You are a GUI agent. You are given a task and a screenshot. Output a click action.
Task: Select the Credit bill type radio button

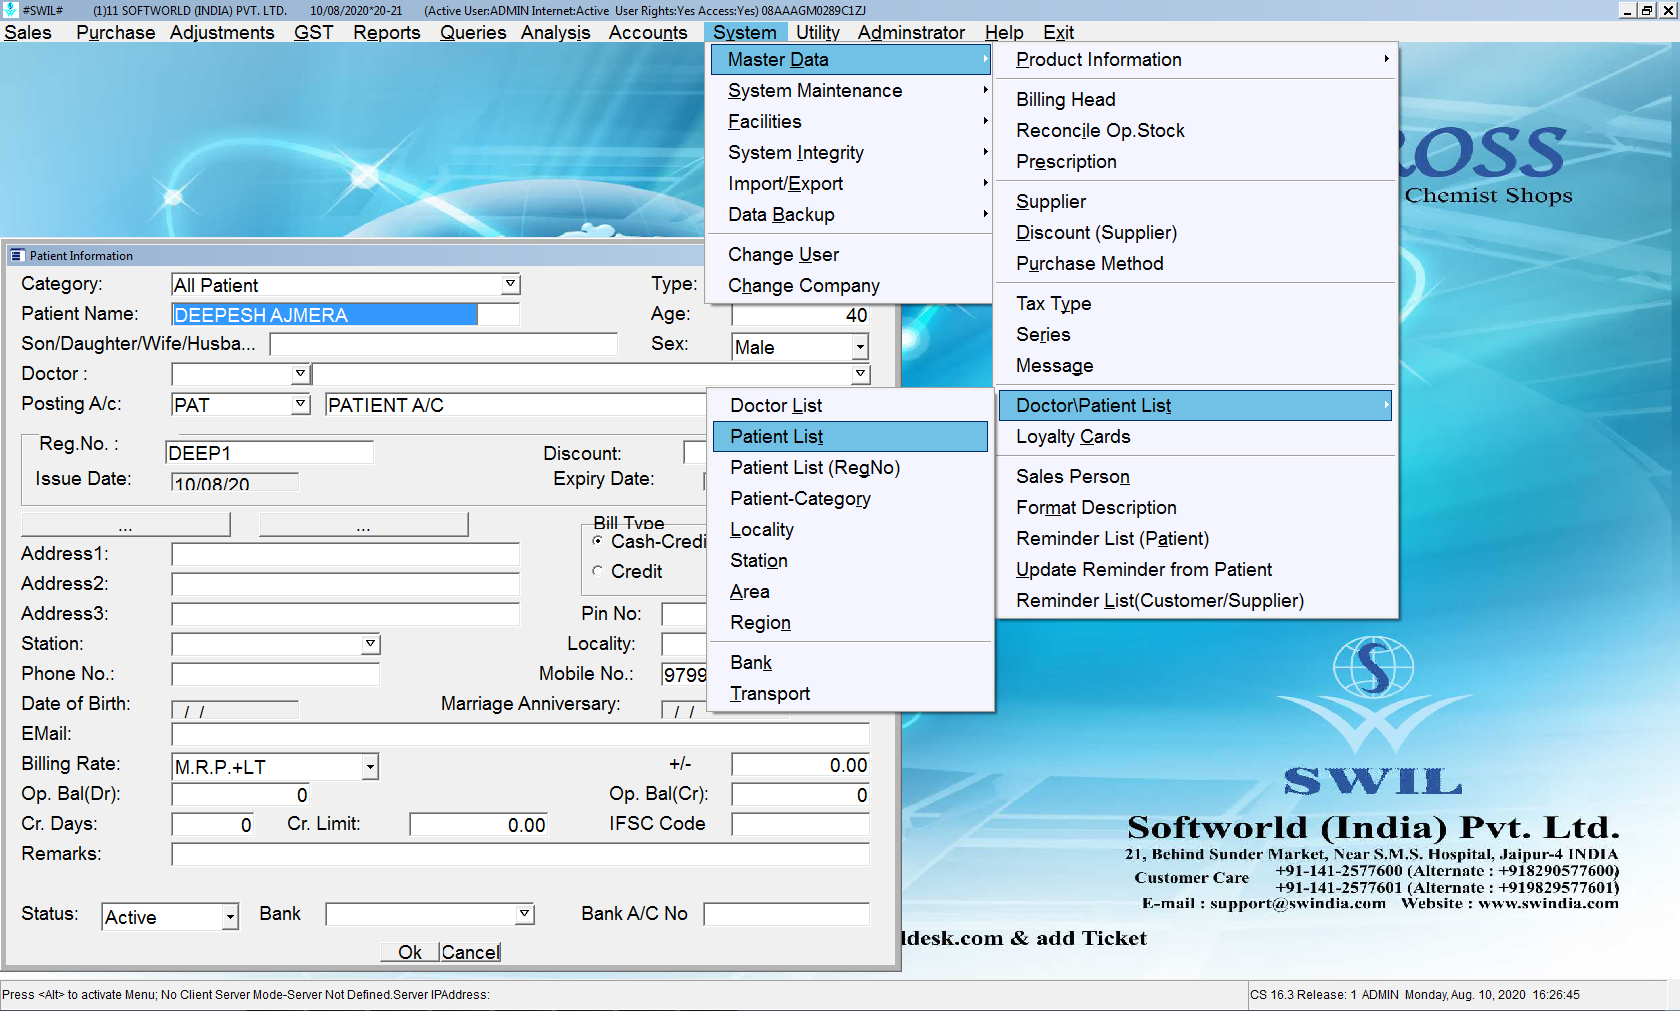598,571
